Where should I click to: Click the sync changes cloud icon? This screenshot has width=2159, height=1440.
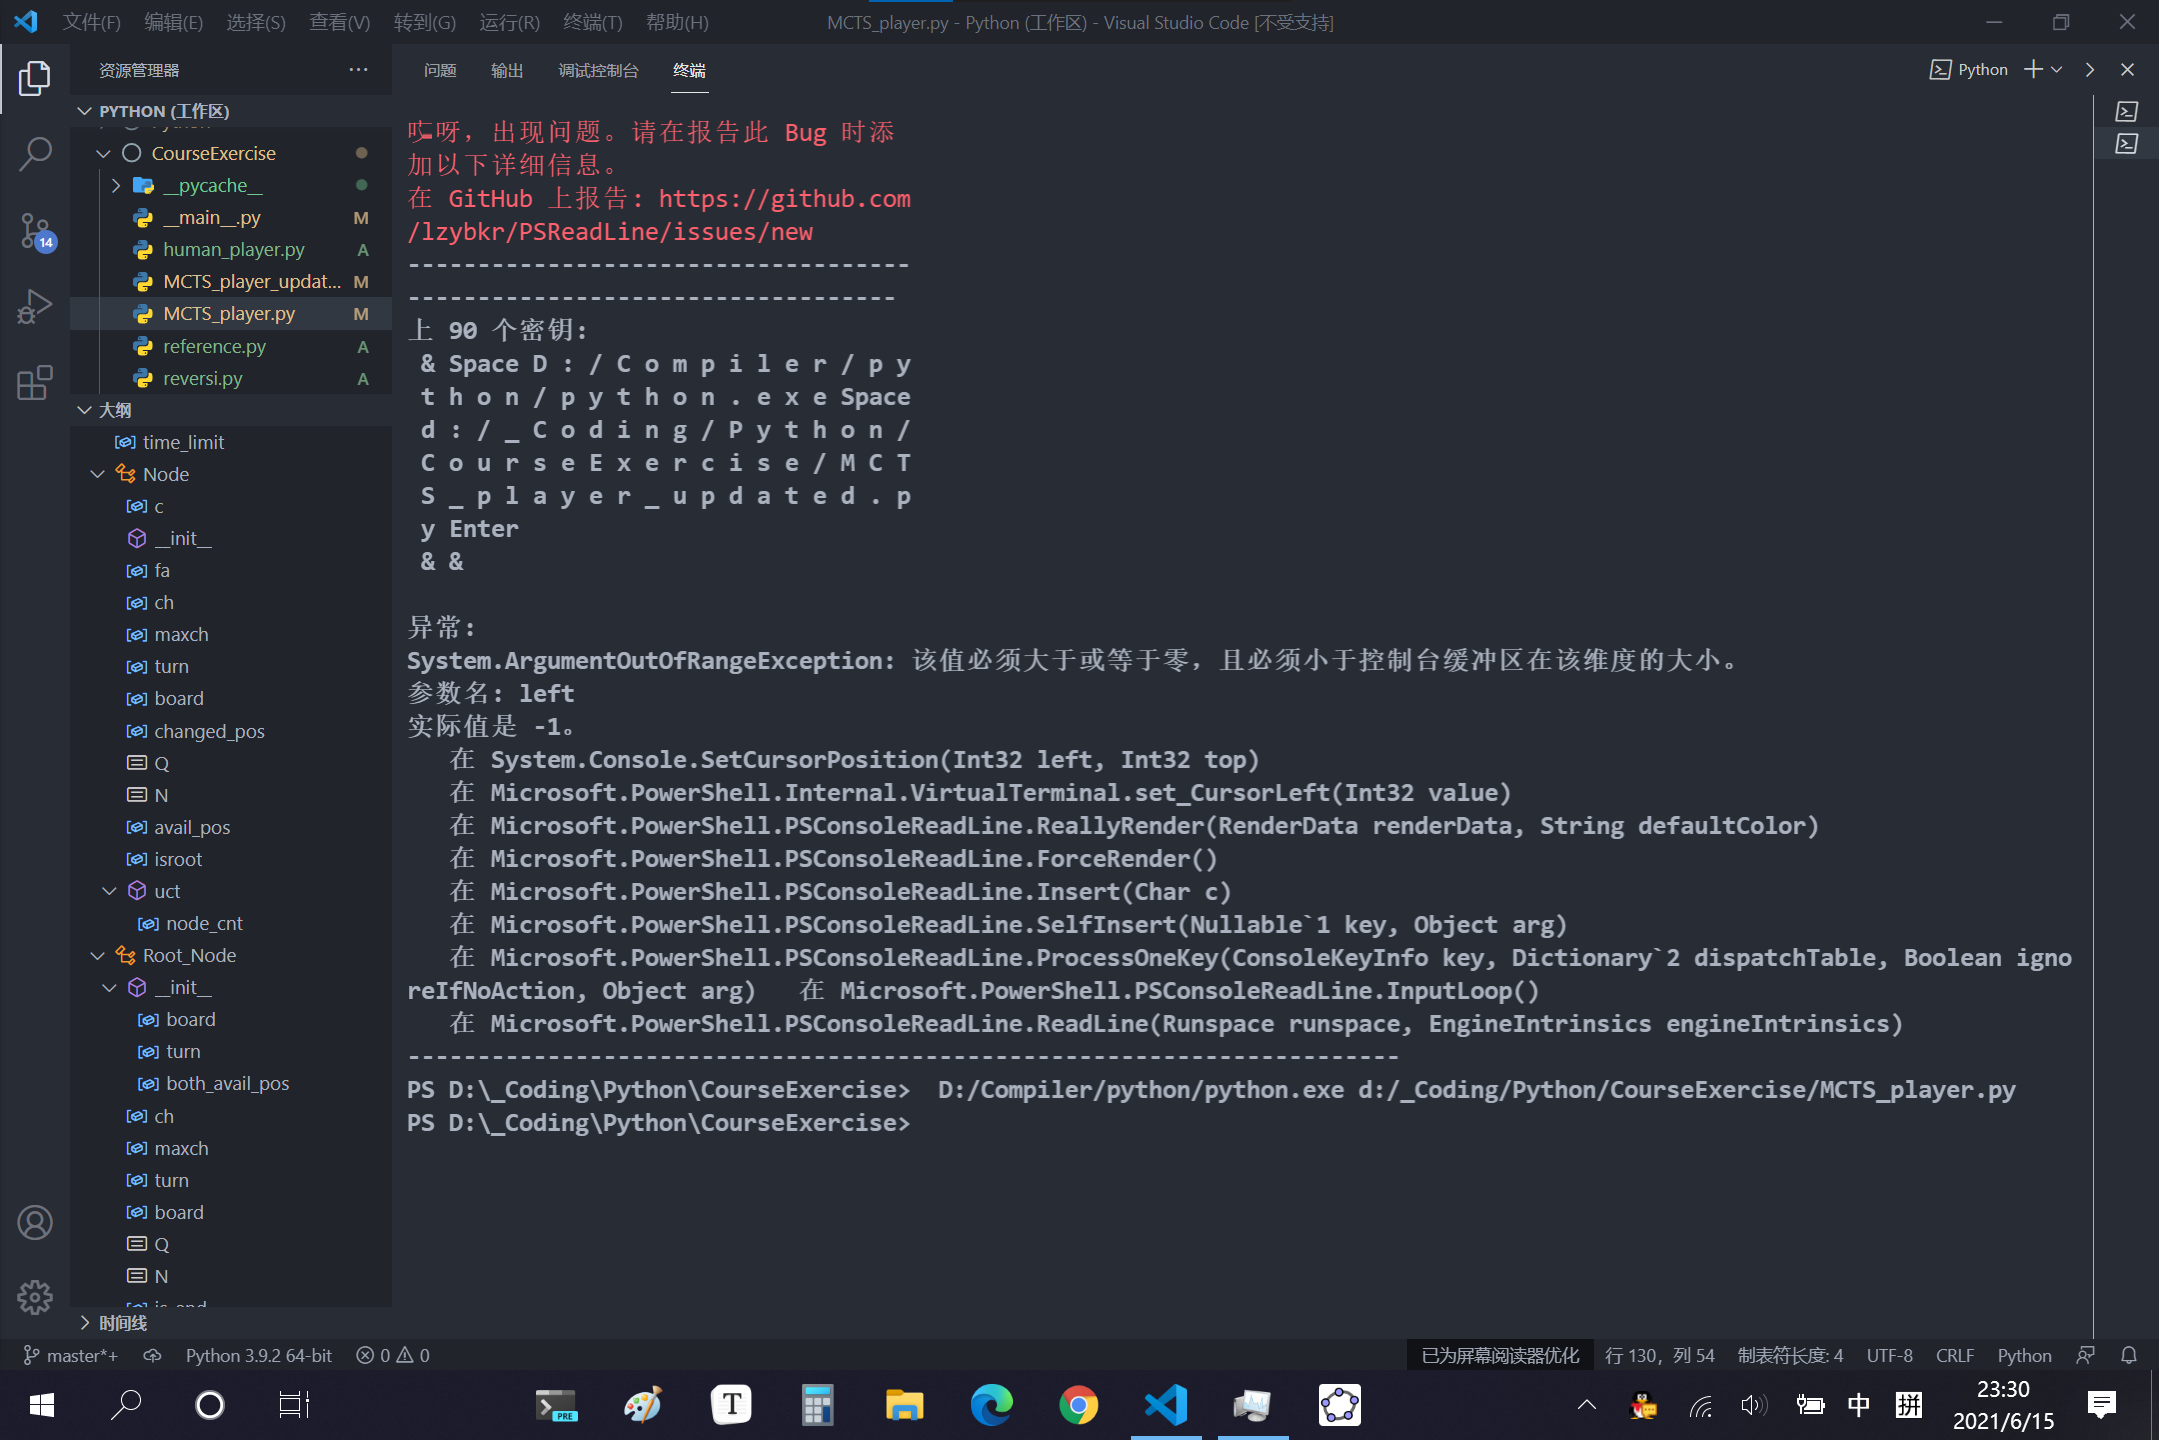click(152, 1355)
